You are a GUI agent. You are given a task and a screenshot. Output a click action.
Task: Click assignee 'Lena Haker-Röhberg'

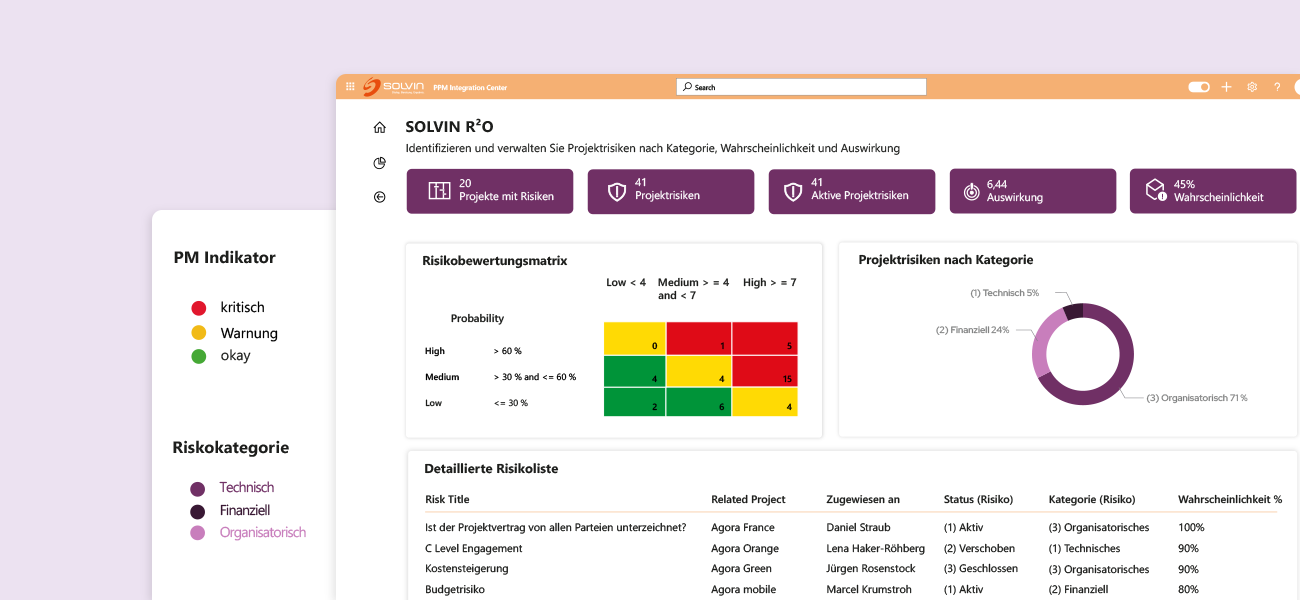click(x=876, y=548)
